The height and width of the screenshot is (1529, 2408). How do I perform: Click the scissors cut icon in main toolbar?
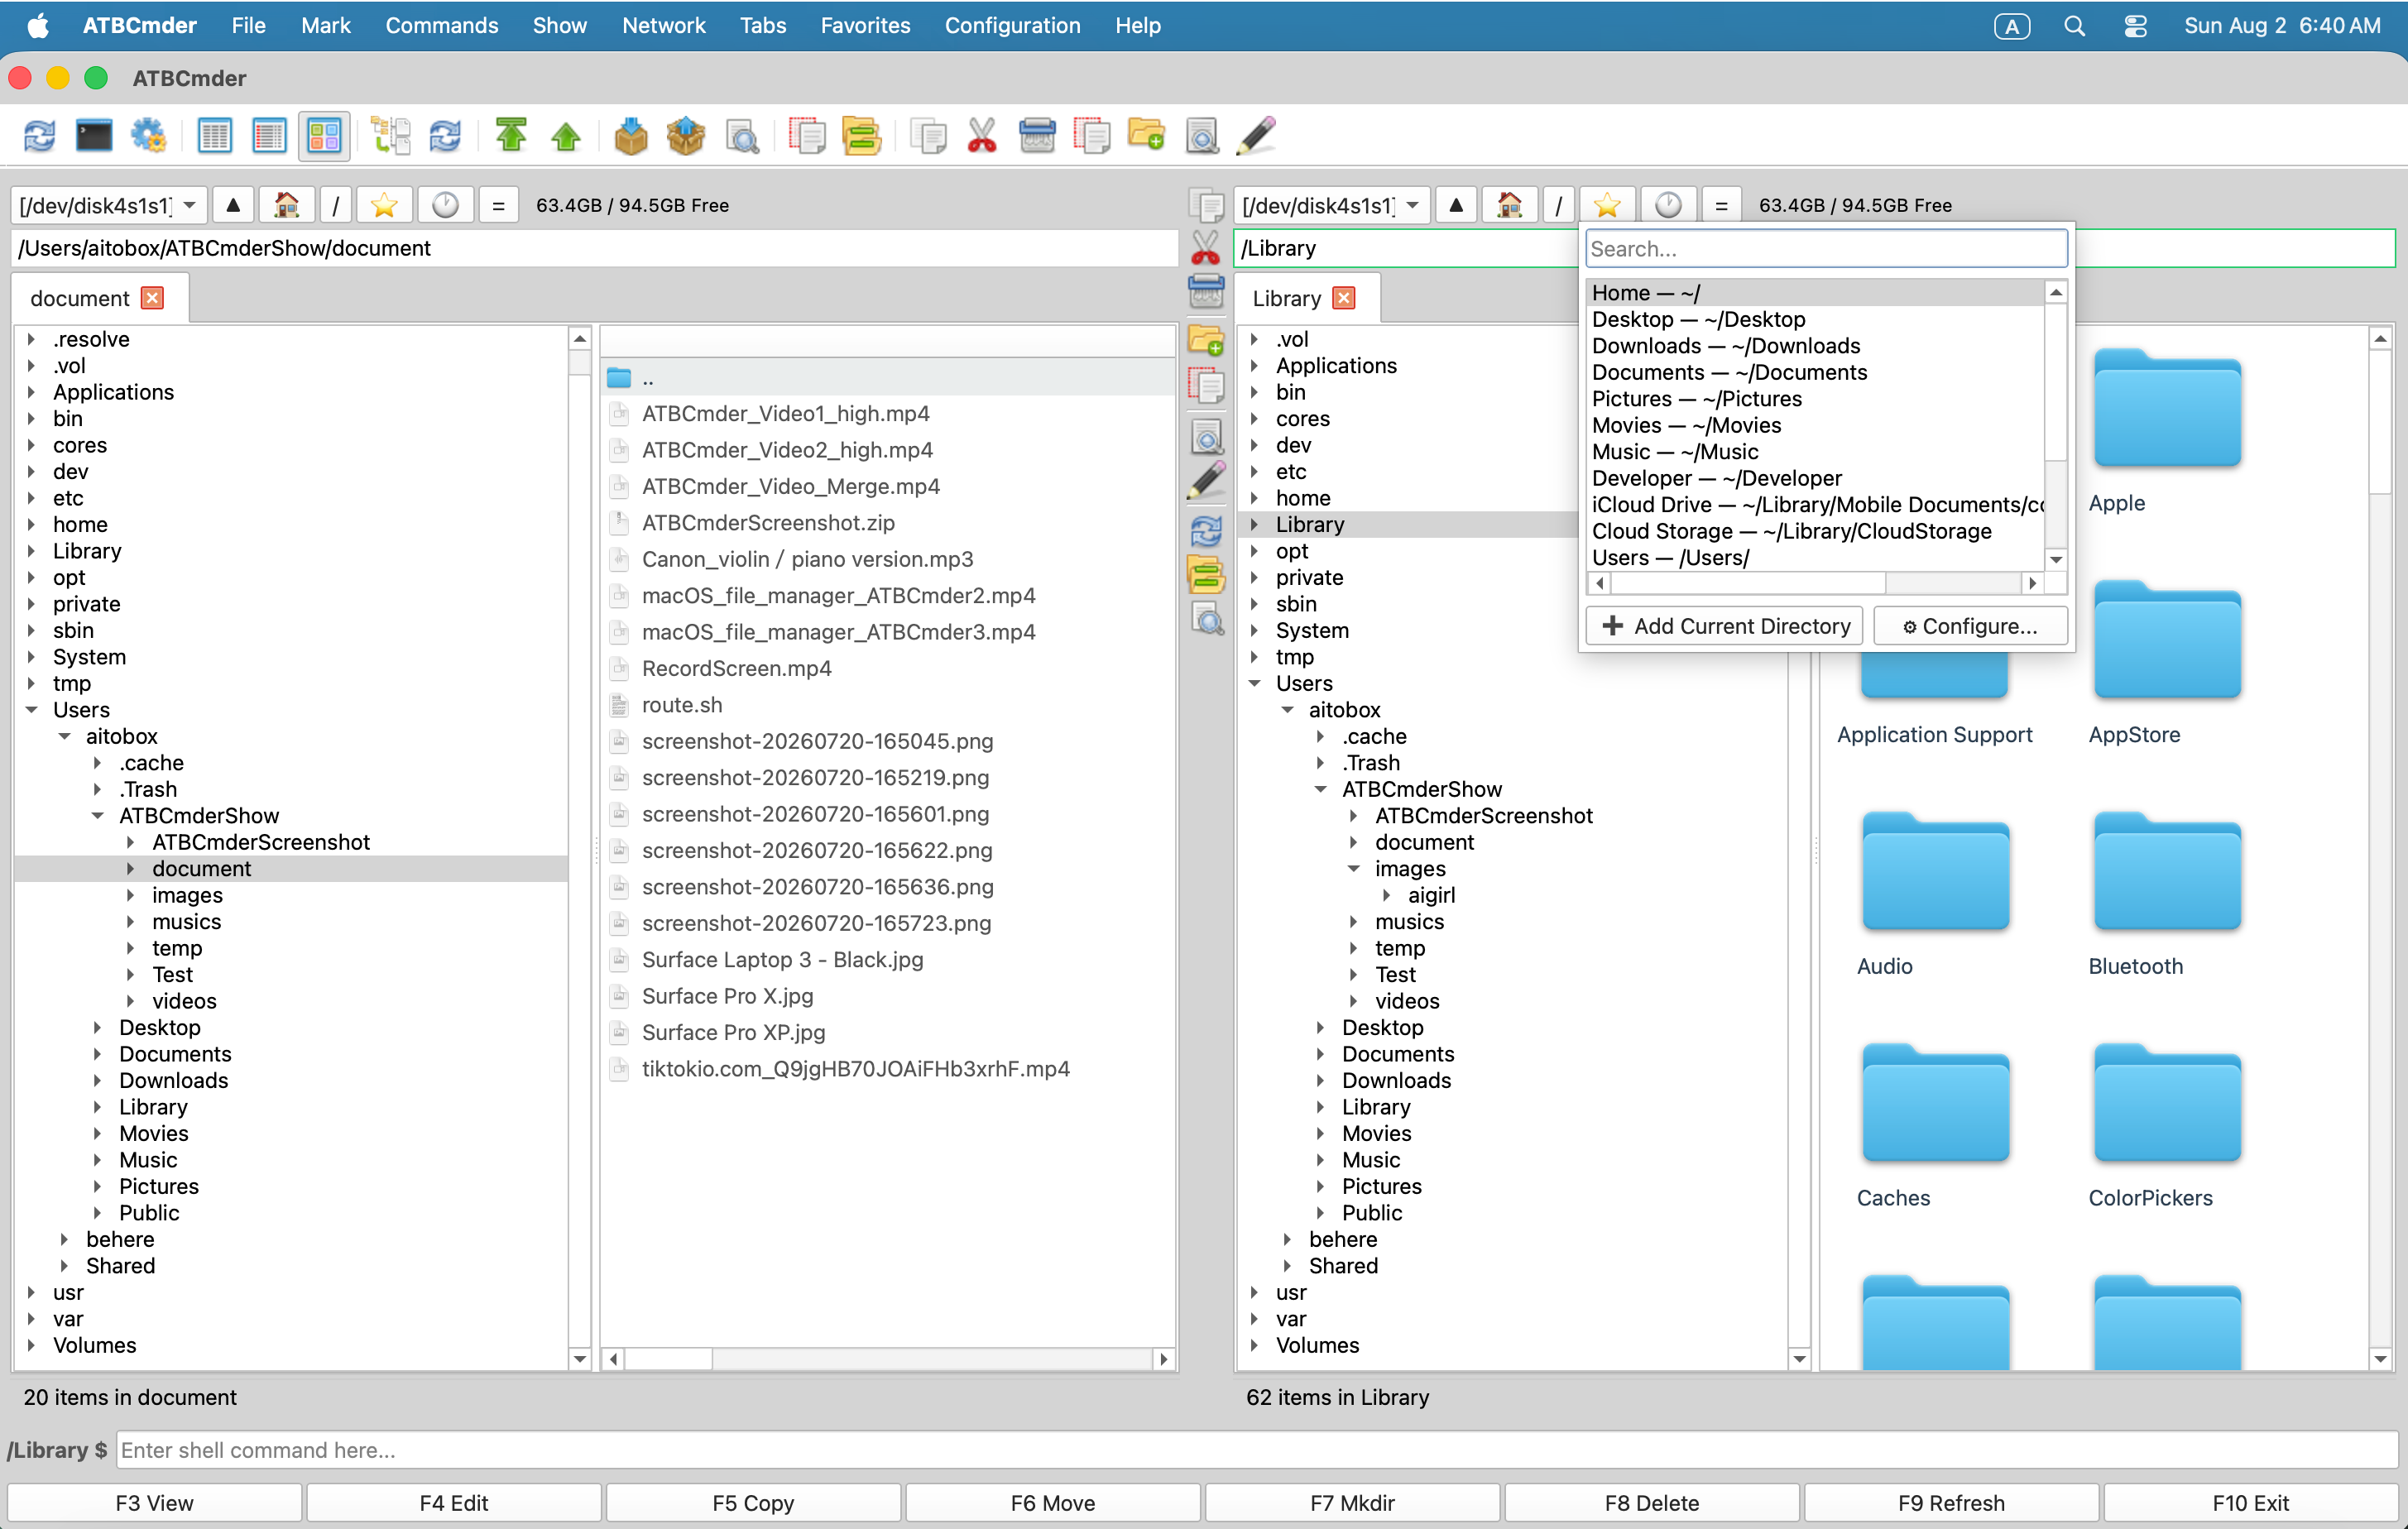pyautogui.click(x=982, y=135)
